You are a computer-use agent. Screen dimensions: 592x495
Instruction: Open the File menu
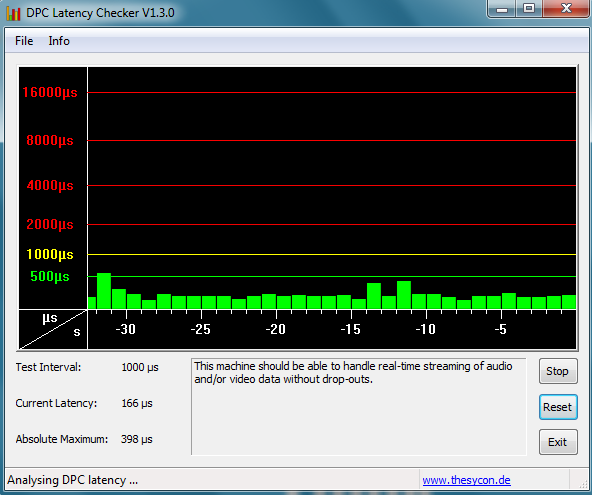click(x=24, y=41)
